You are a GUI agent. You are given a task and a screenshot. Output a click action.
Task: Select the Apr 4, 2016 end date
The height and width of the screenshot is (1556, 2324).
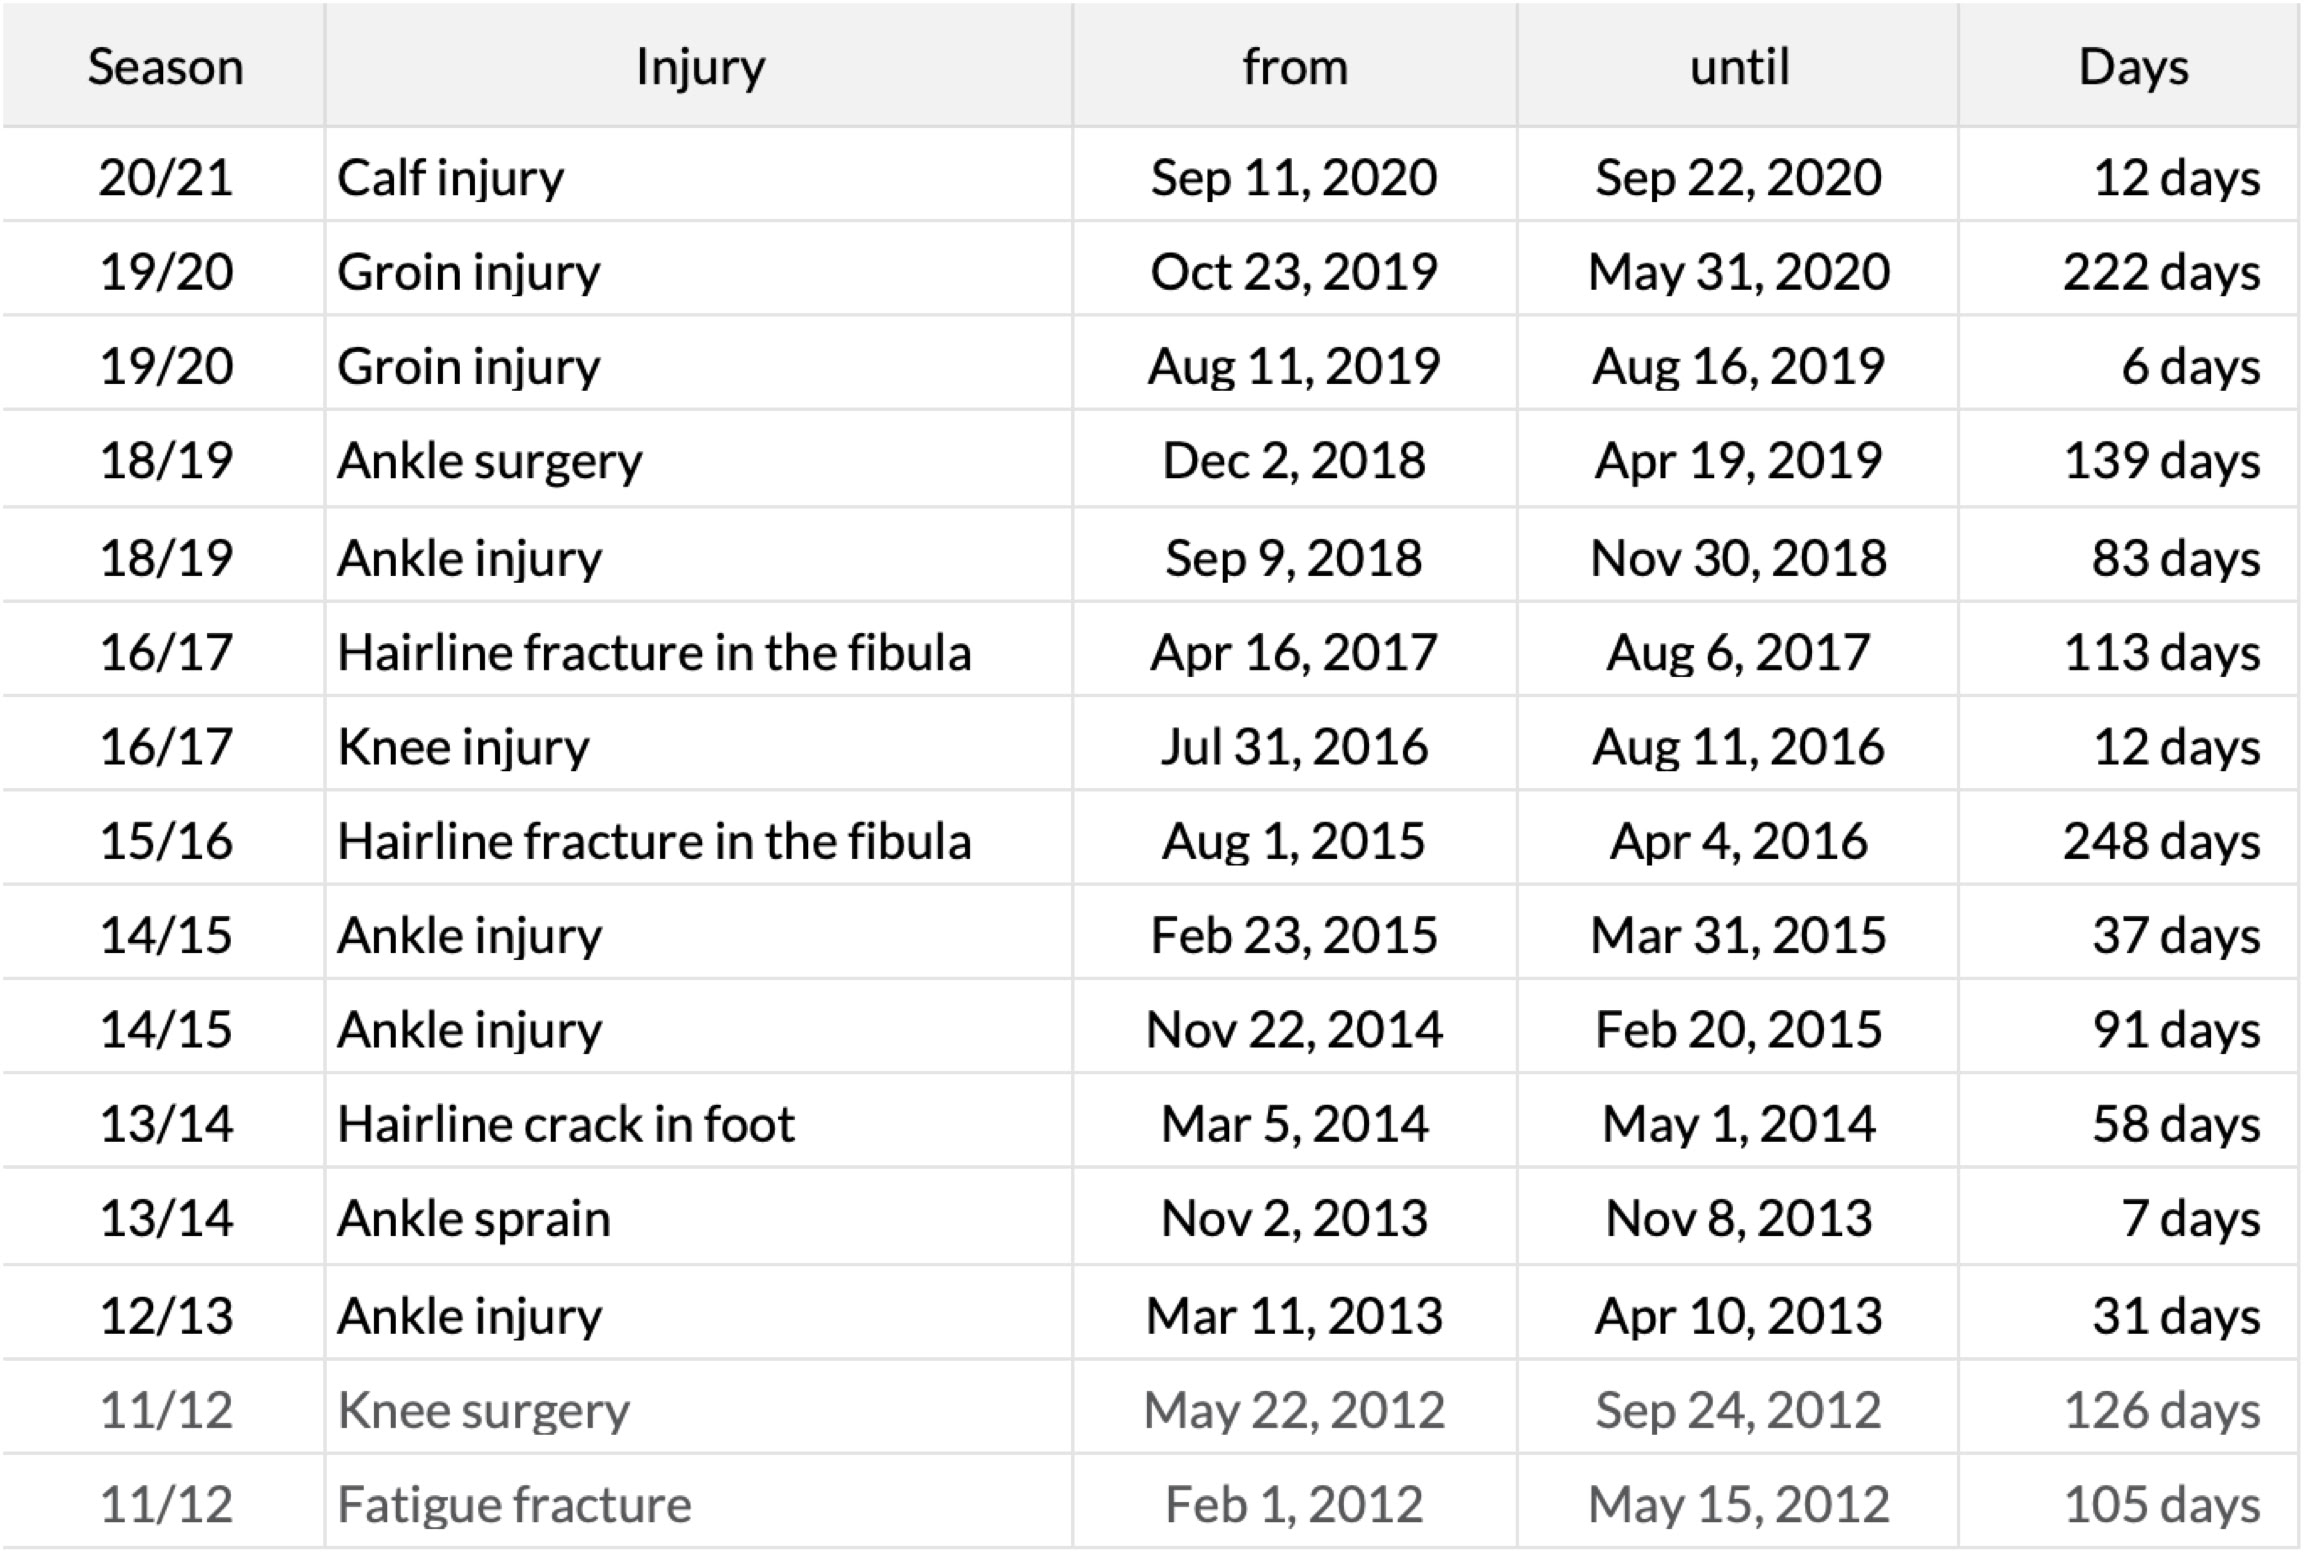click(1739, 841)
